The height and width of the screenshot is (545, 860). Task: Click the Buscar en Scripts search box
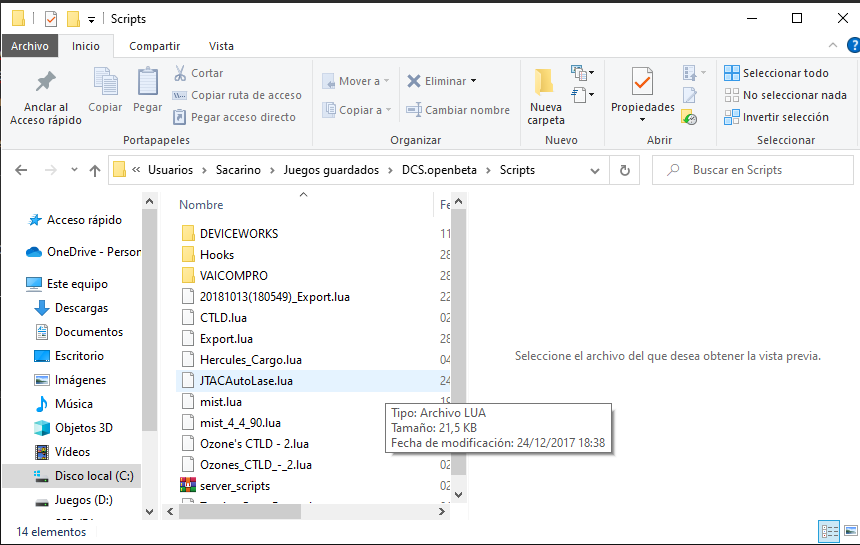(752, 170)
